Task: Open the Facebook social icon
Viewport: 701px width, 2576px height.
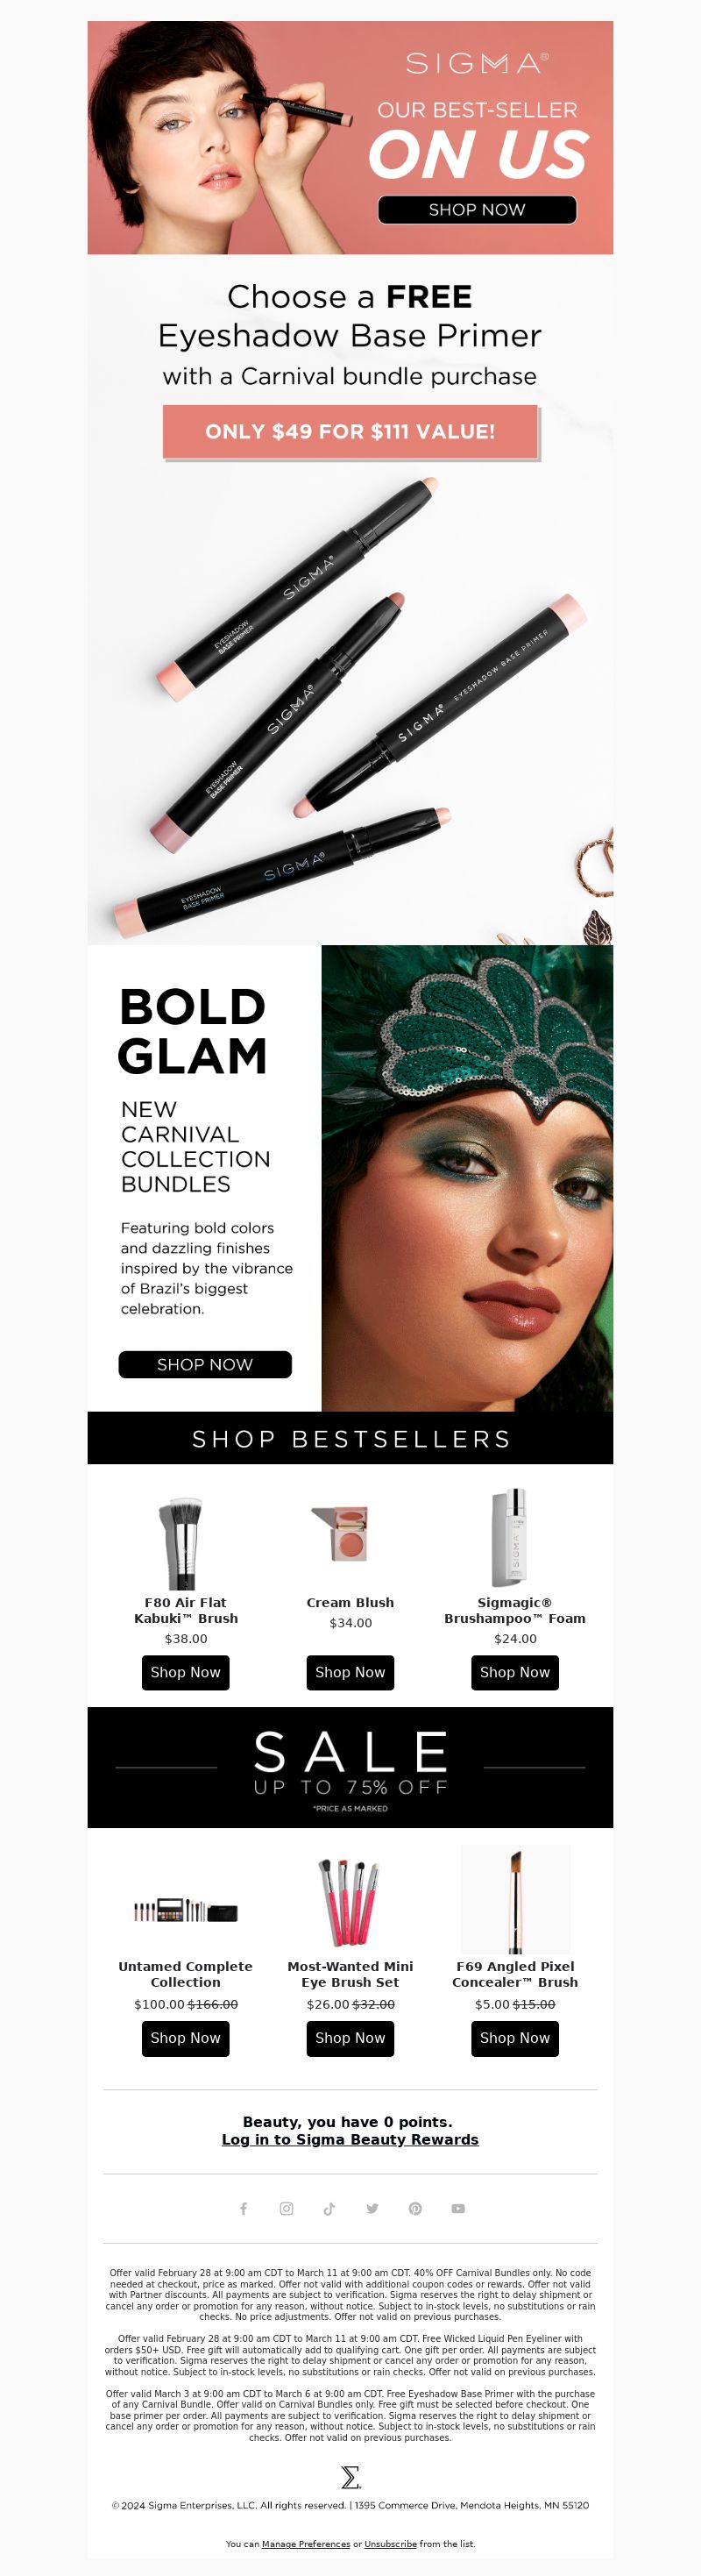Action: (x=243, y=2208)
